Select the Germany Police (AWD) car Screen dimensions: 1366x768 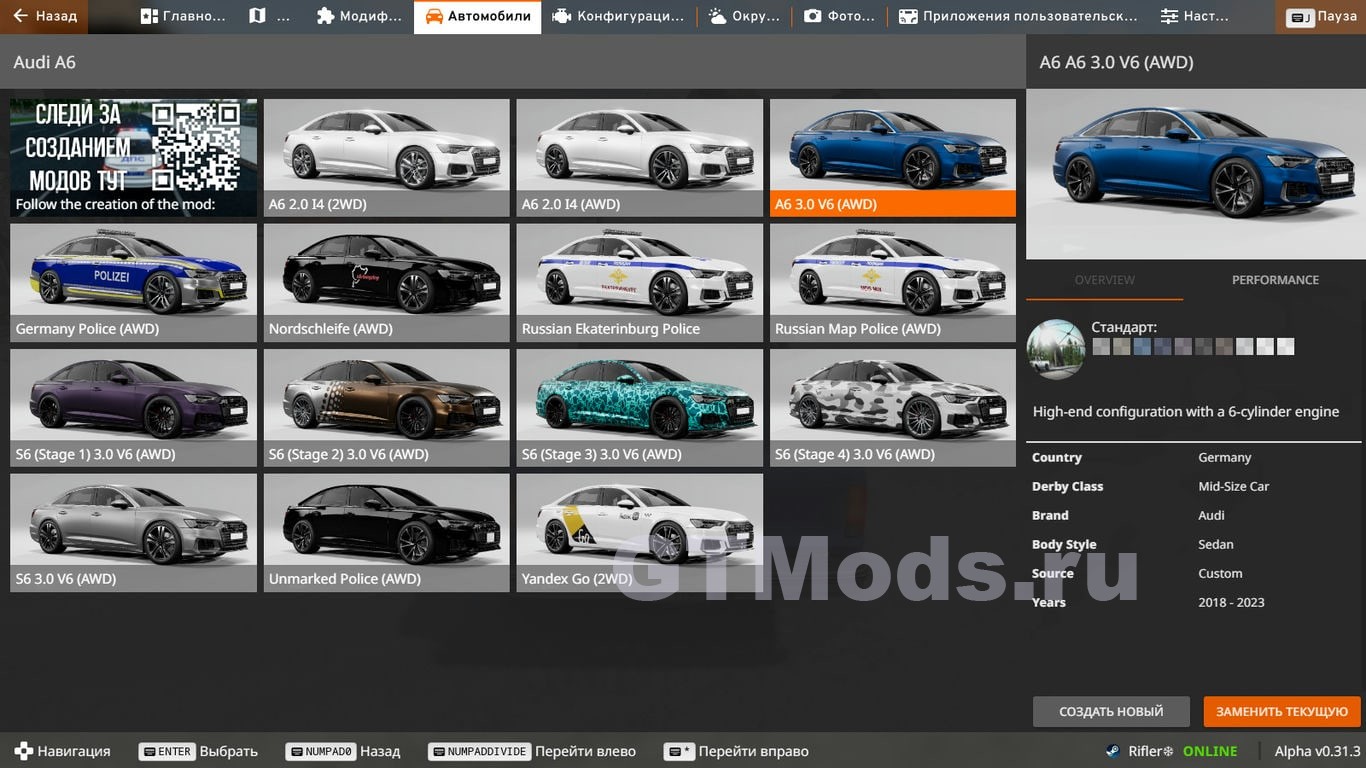(133, 283)
